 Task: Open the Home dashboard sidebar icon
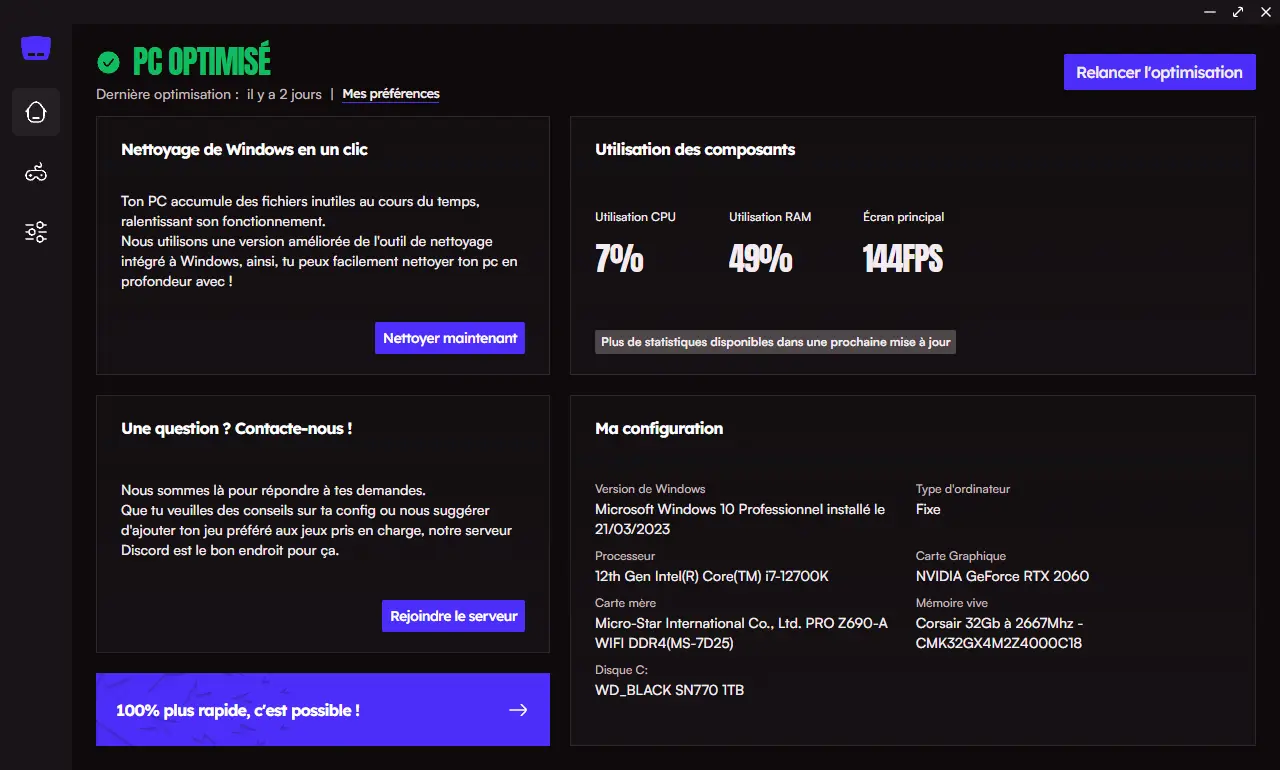click(36, 112)
